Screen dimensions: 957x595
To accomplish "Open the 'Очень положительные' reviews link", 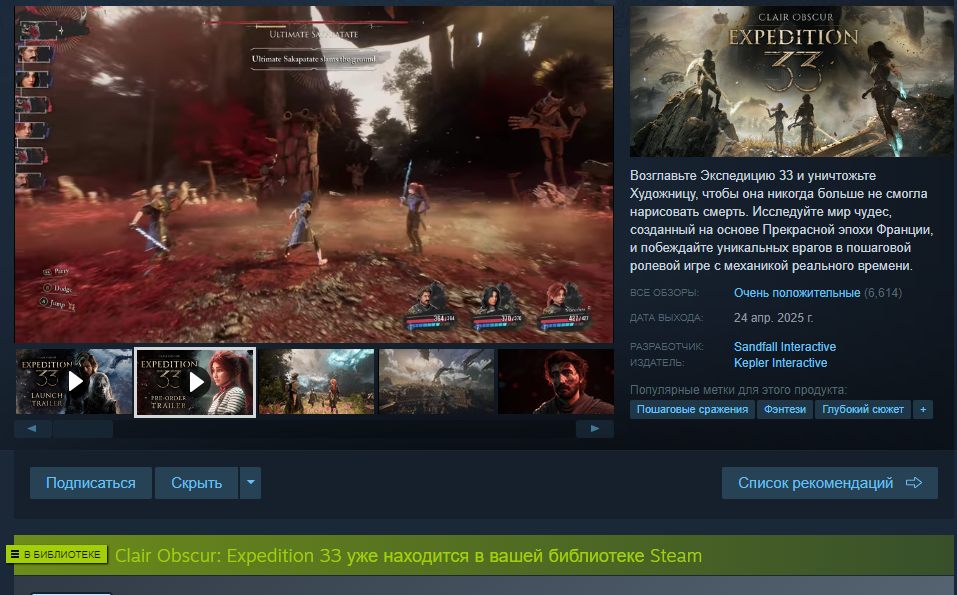I will click(x=796, y=293).
